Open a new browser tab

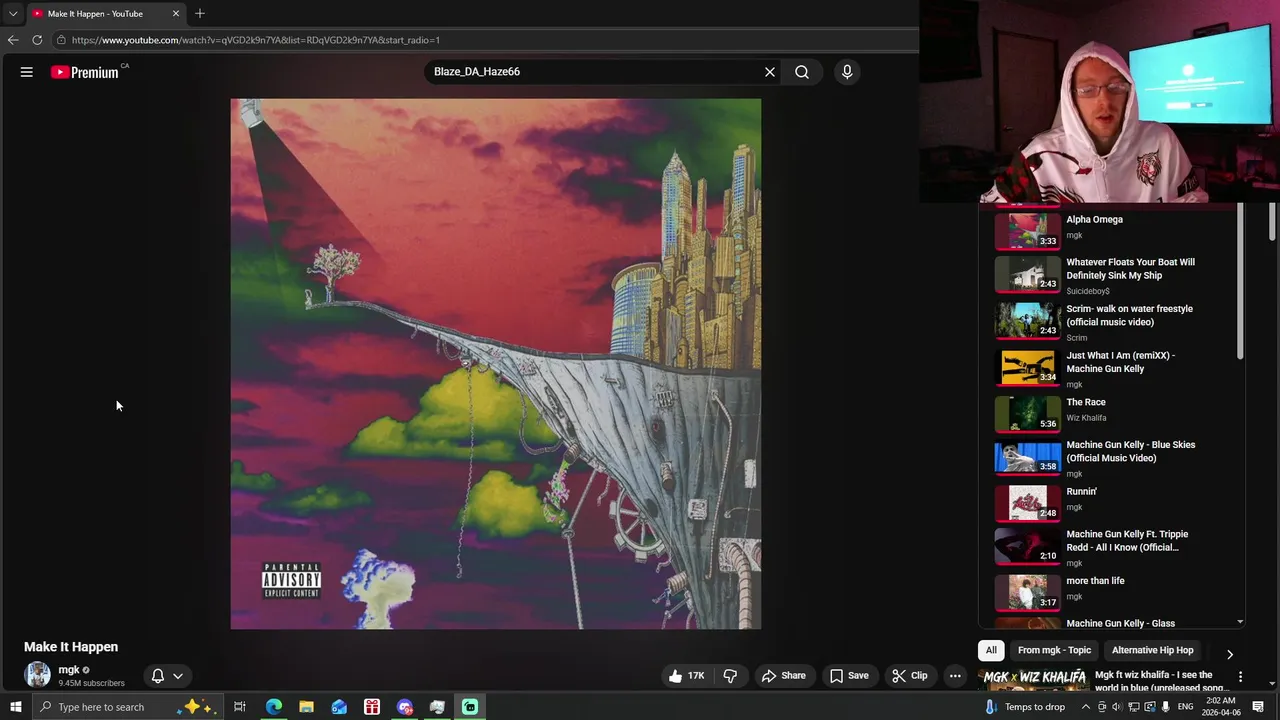click(x=200, y=14)
